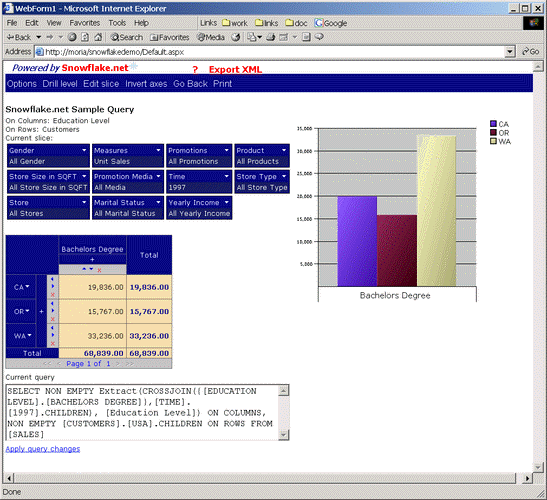547x500 pixels.
Task: Click Edit slice in blue bar
Action: coord(101,84)
